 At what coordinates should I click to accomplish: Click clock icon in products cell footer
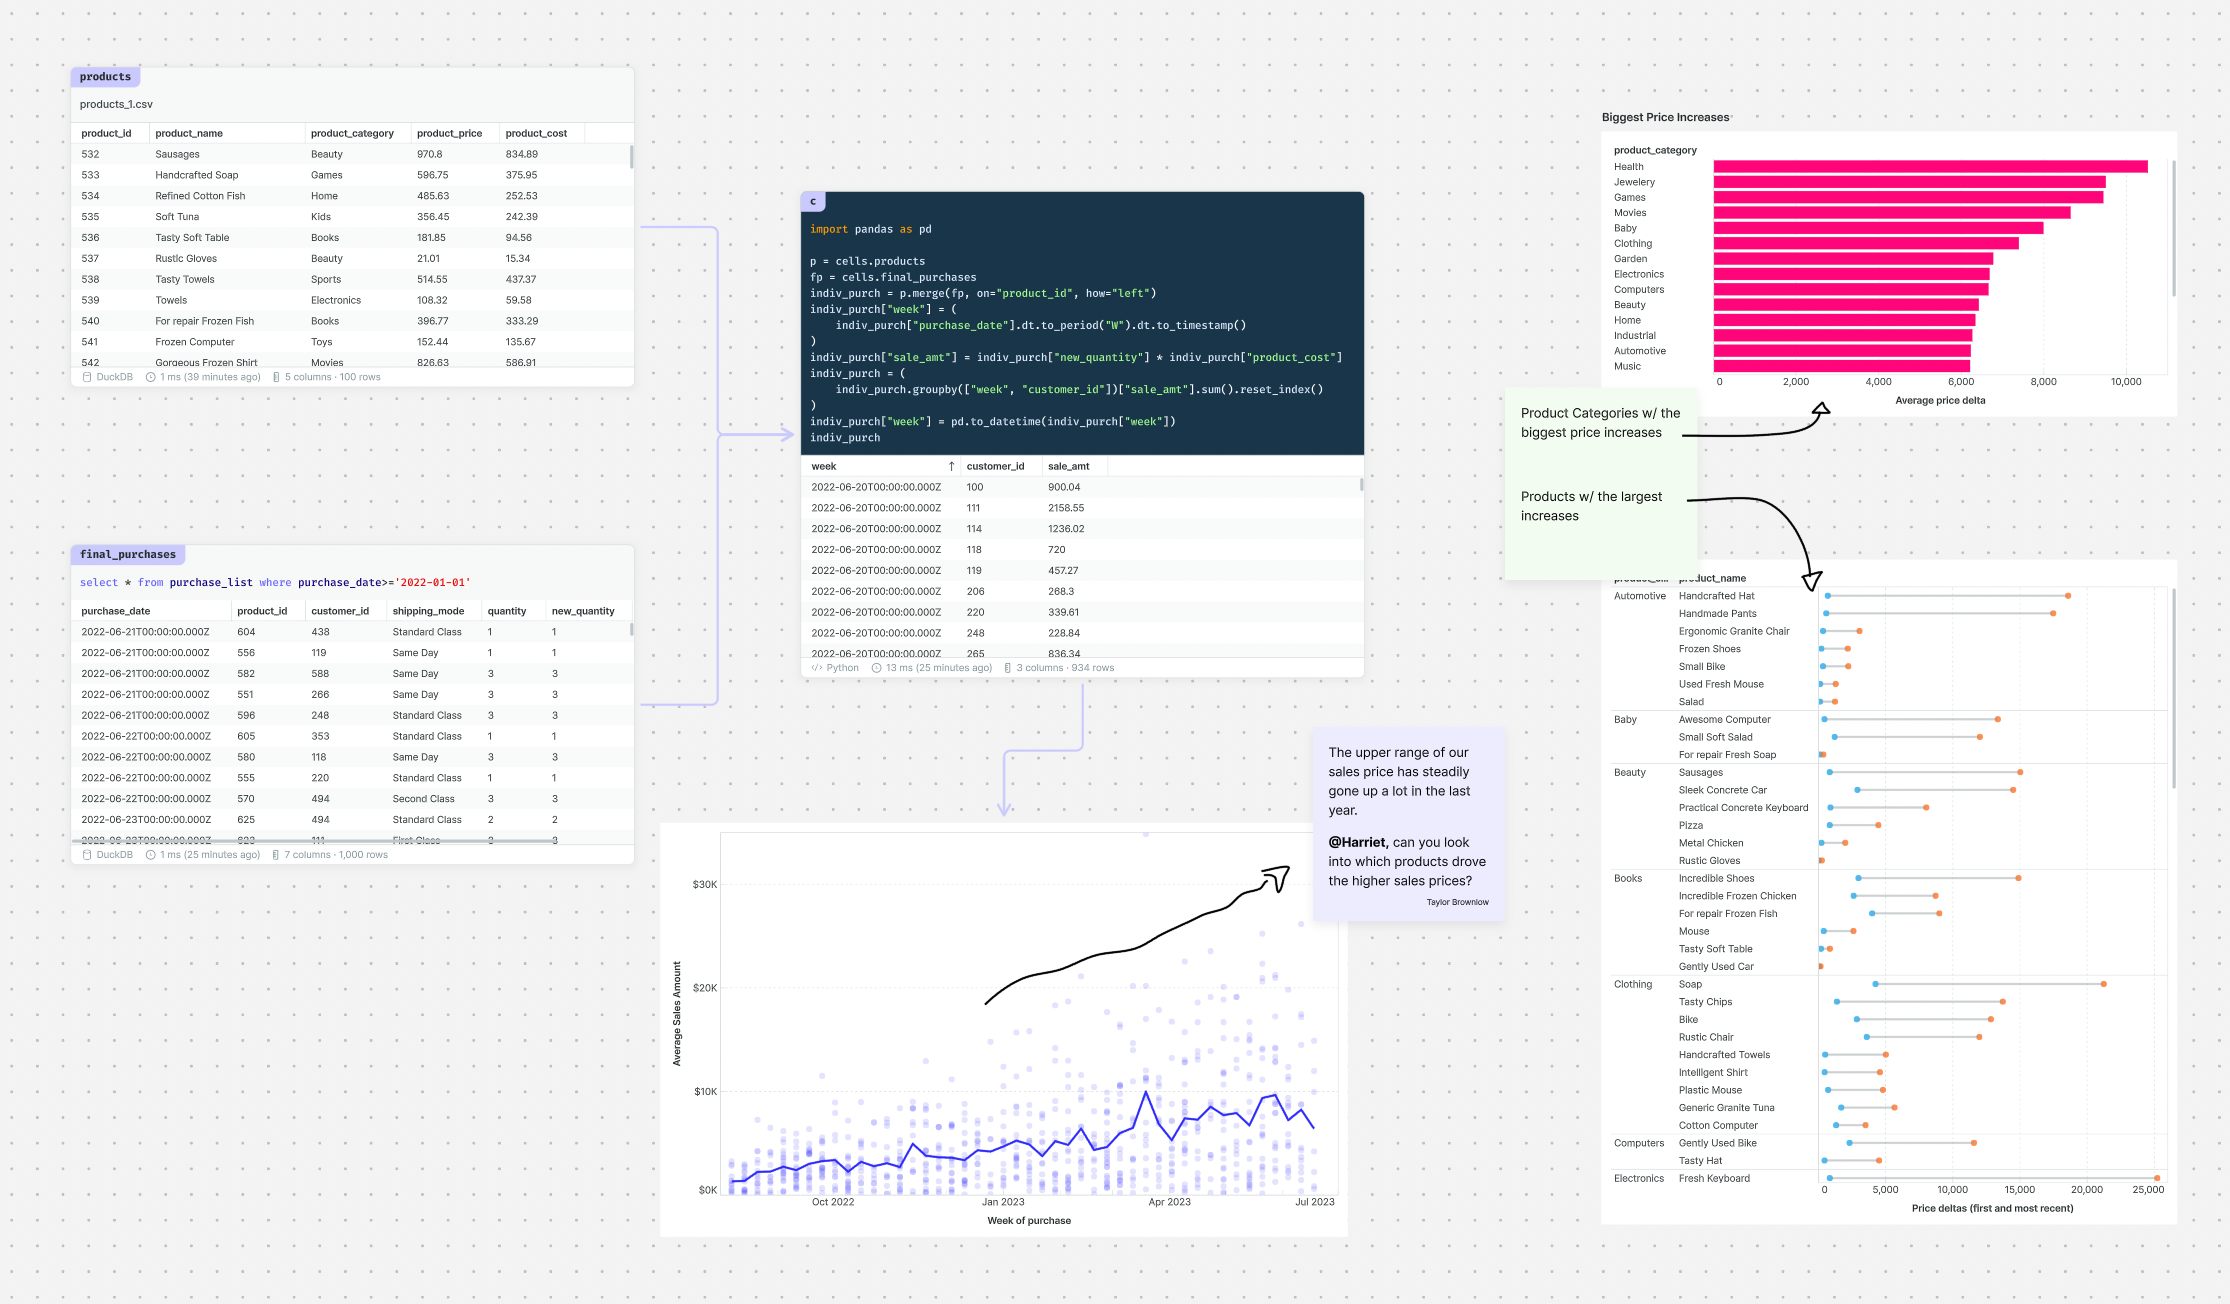tap(151, 377)
